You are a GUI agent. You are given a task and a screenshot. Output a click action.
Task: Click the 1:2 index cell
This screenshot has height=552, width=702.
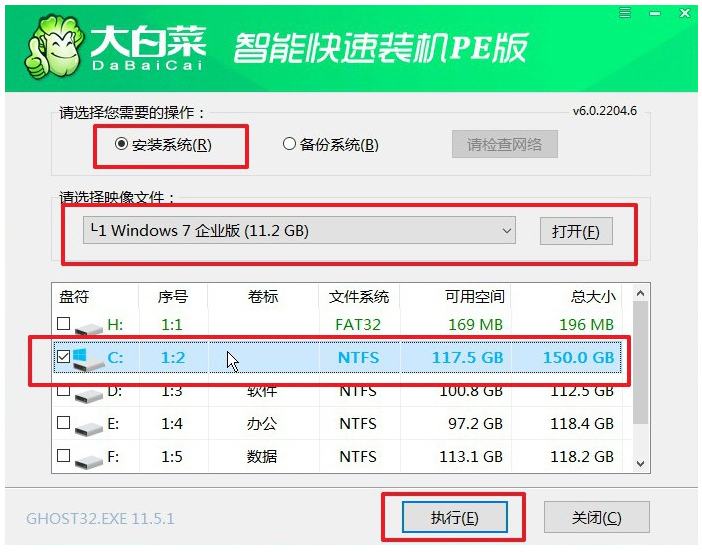click(173, 357)
